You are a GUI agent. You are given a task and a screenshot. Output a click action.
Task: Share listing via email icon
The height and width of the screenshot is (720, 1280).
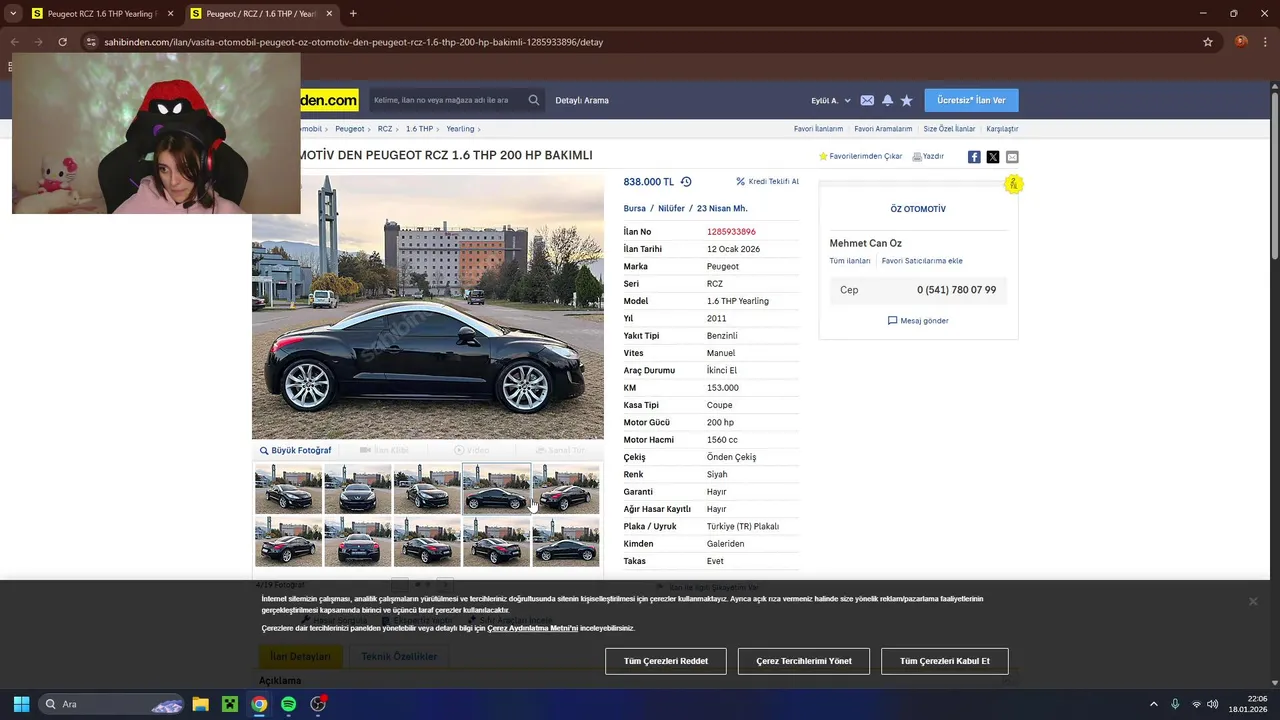pyautogui.click(x=1012, y=157)
